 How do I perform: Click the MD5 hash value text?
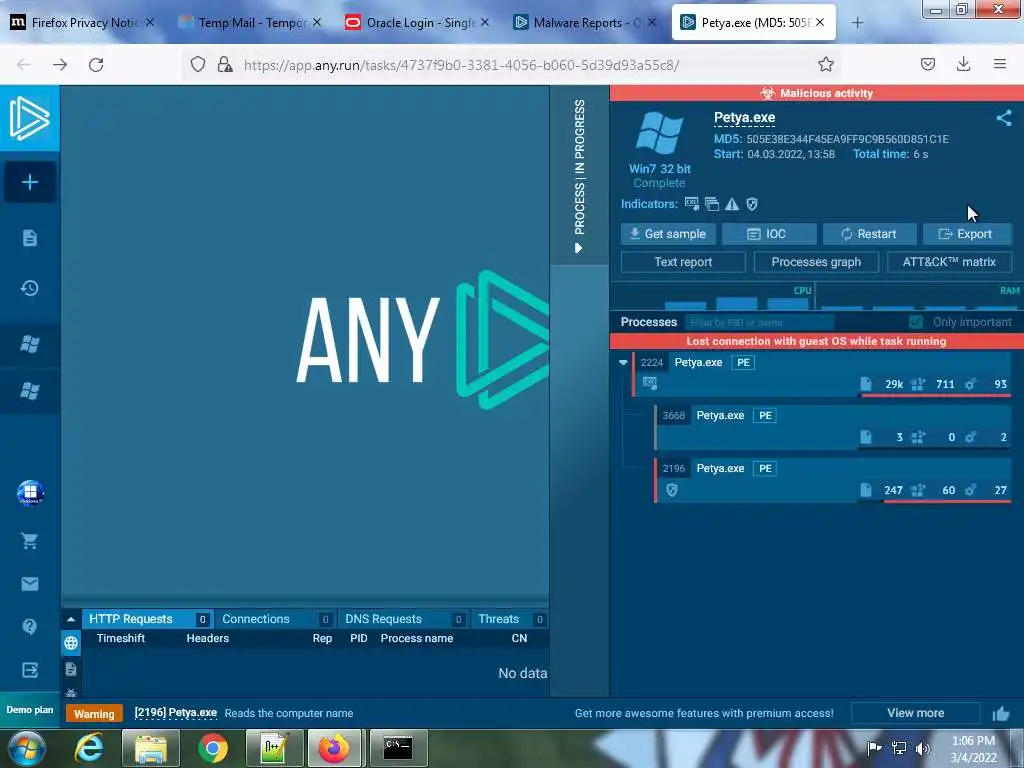847,139
